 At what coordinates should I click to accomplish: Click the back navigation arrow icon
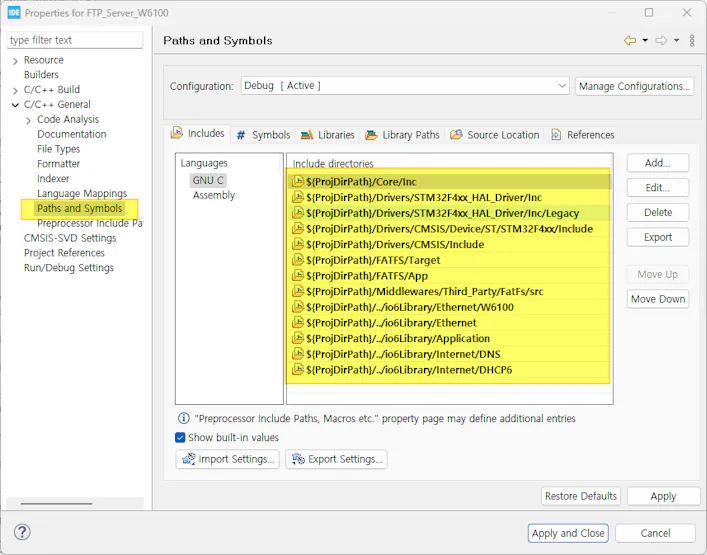point(630,41)
